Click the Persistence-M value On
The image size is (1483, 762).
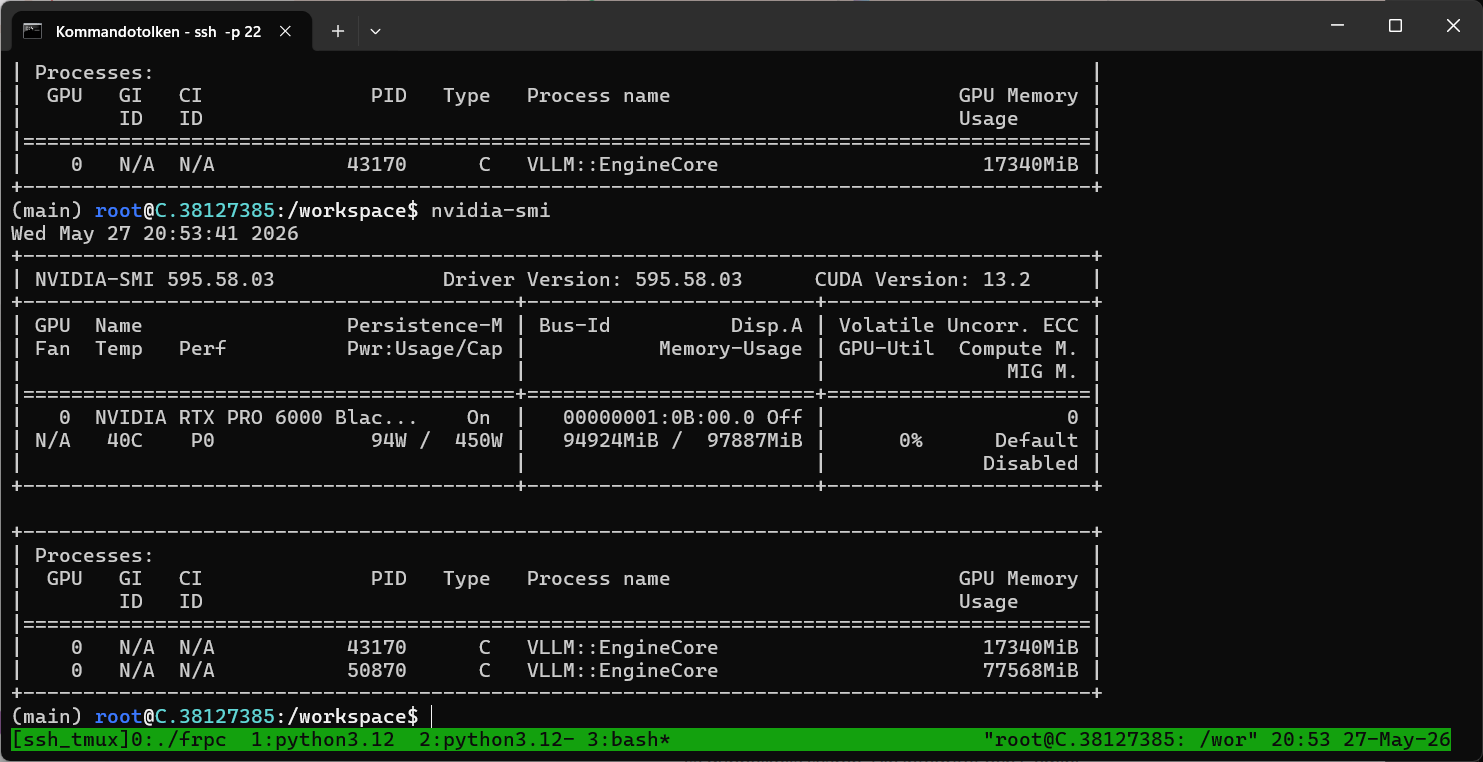click(478, 418)
